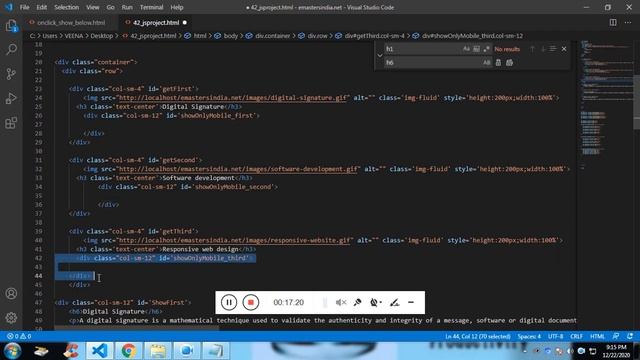Screen dimensions: 640x360
Task: Minimize the recorder toolbar
Action: coord(411,302)
